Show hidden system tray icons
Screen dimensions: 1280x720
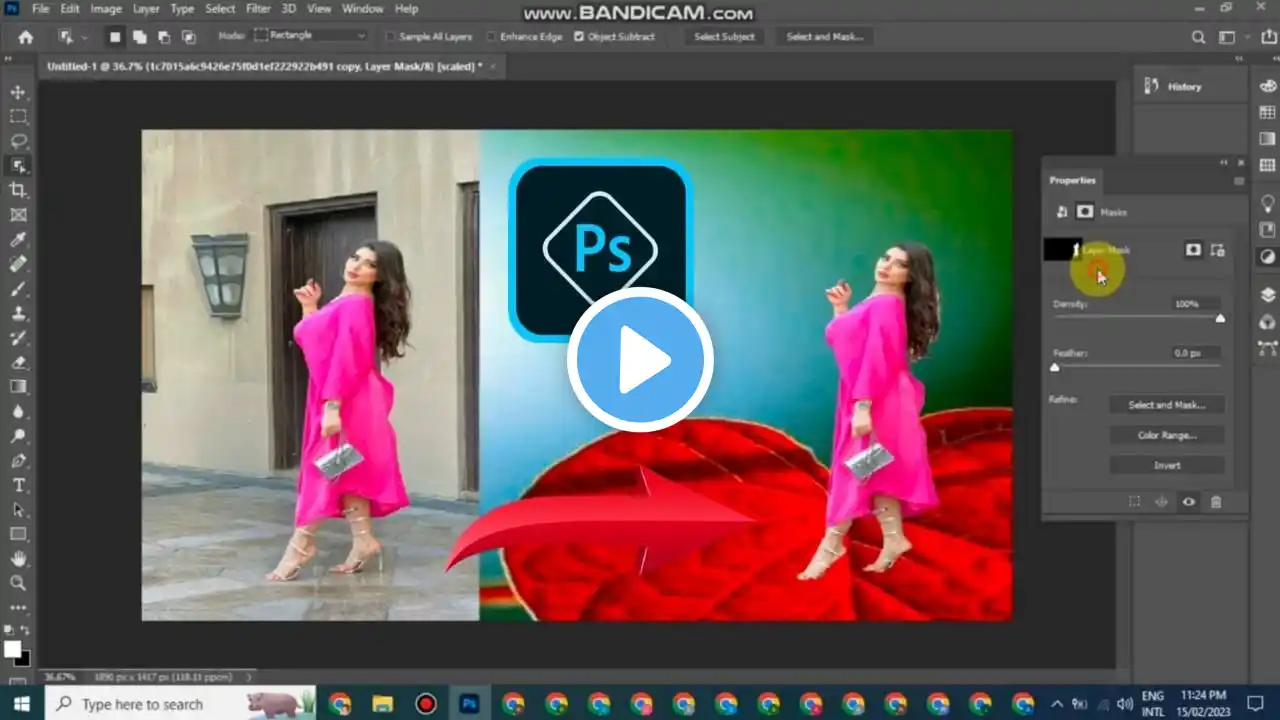1057,703
